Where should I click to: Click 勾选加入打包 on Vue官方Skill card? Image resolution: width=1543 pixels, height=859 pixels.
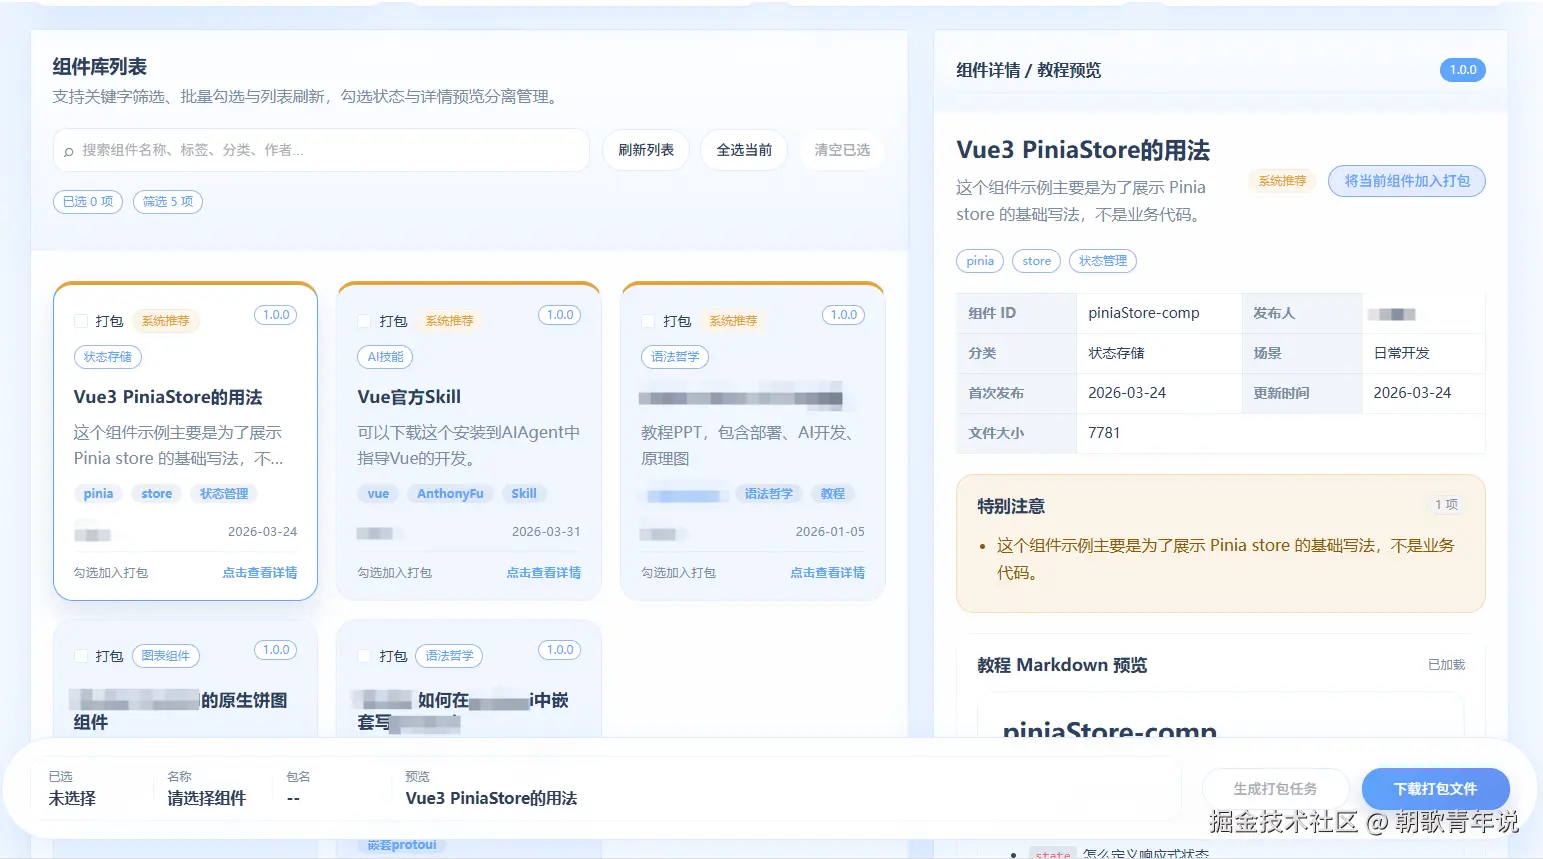coord(395,573)
